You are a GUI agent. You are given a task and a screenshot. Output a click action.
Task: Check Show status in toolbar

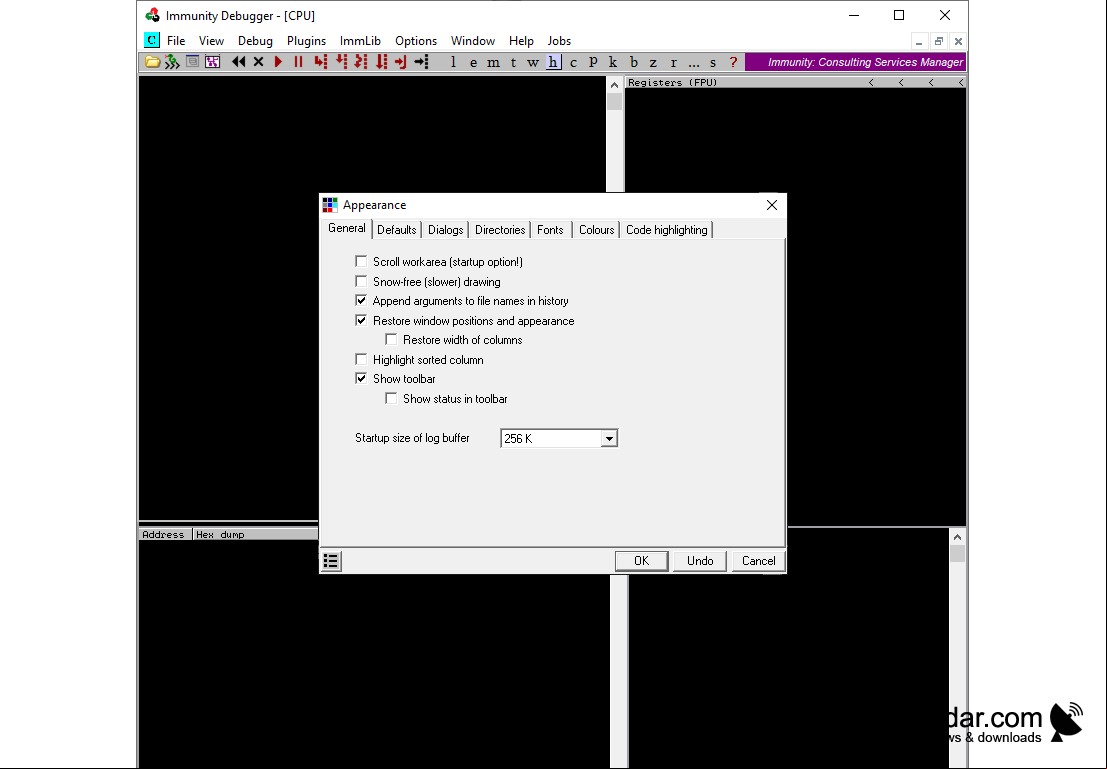[391, 398]
